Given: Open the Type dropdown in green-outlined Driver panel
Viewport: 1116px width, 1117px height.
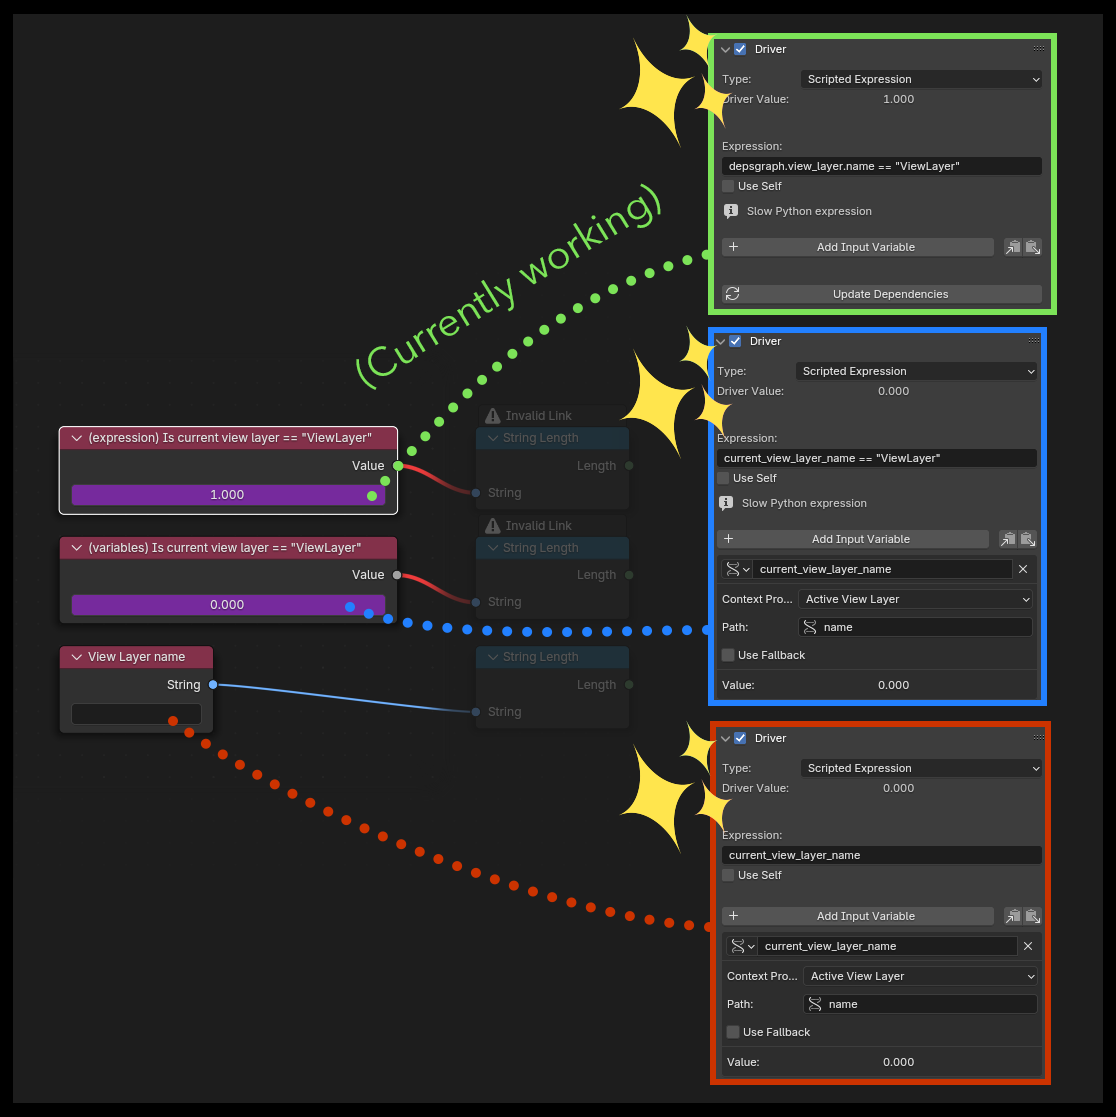Looking at the screenshot, I should point(921,79).
